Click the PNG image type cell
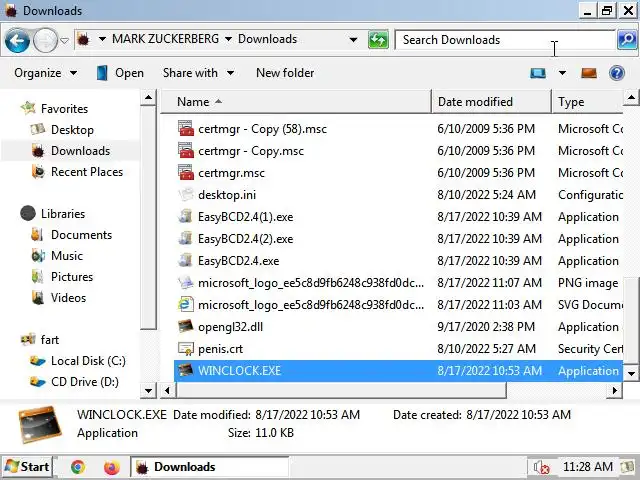 (588, 282)
